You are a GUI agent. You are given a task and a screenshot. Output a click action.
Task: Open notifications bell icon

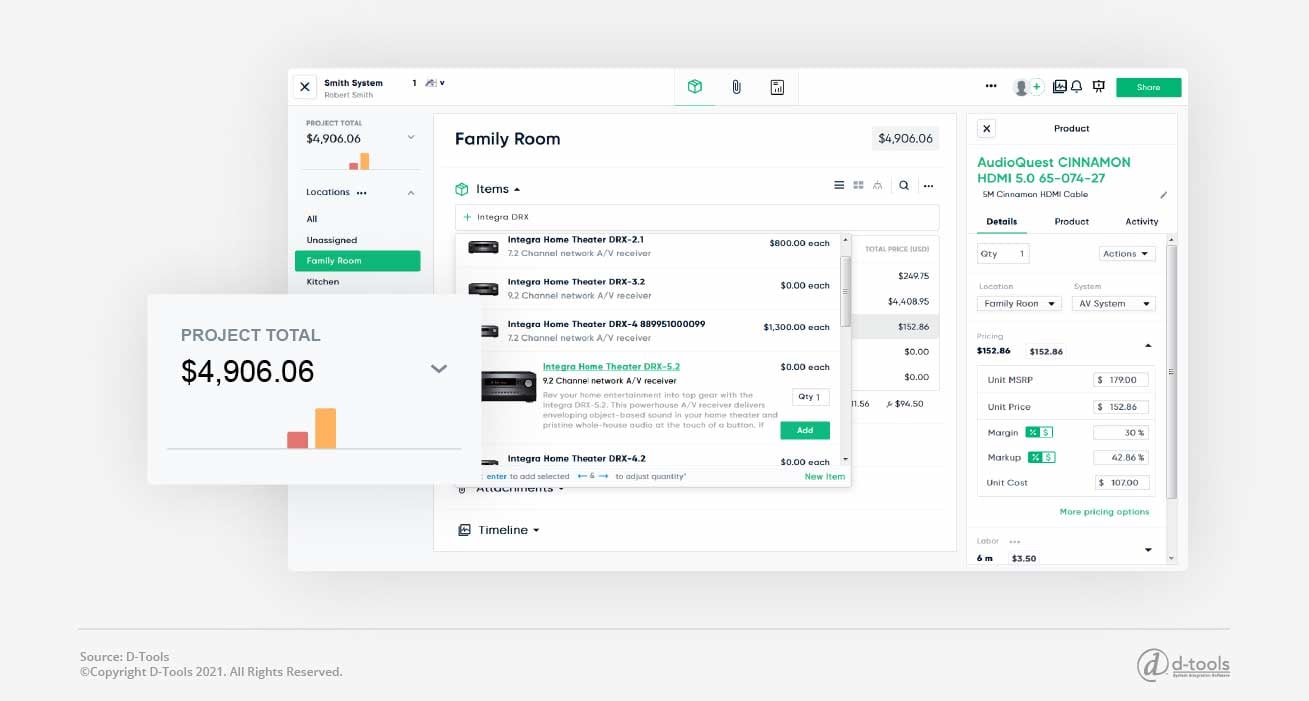point(1077,87)
